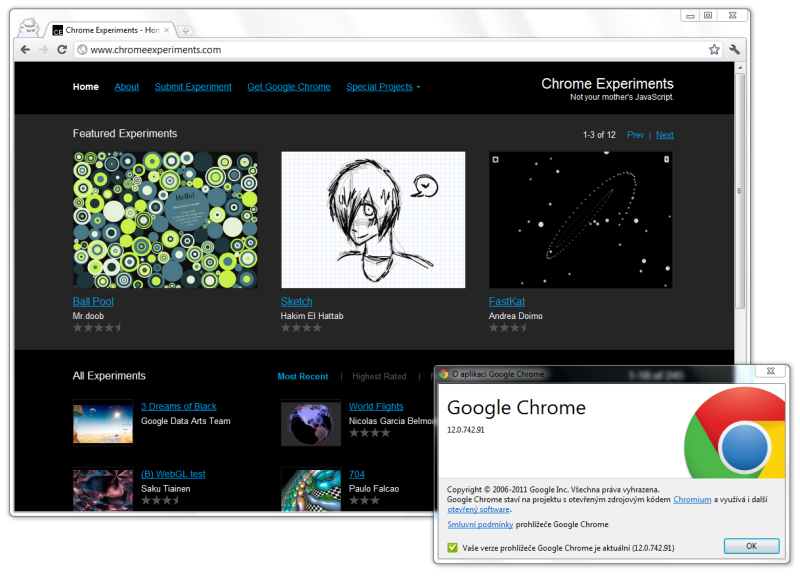Click the All Experiments heading

click(x=109, y=376)
